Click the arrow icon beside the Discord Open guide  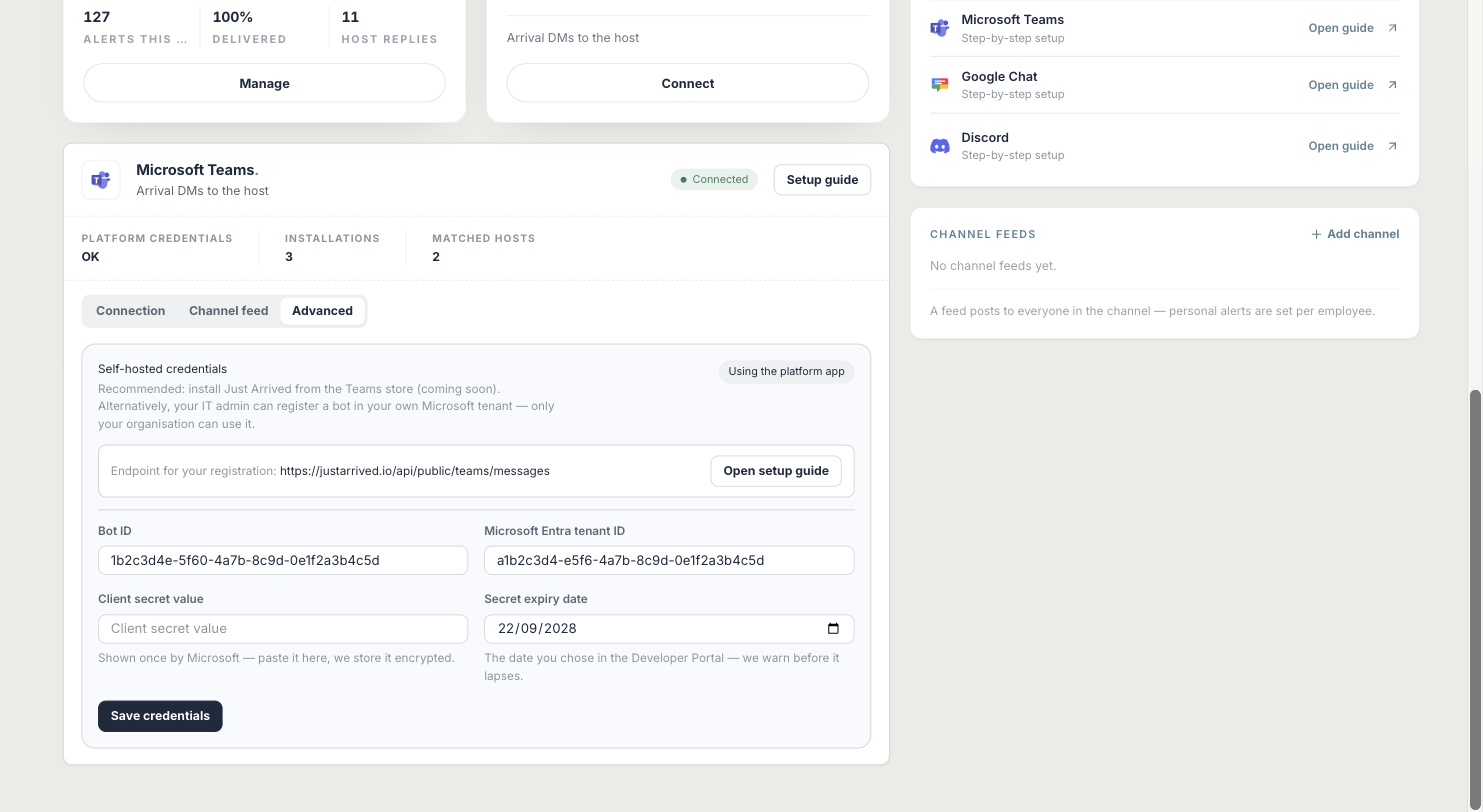(1392, 146)
